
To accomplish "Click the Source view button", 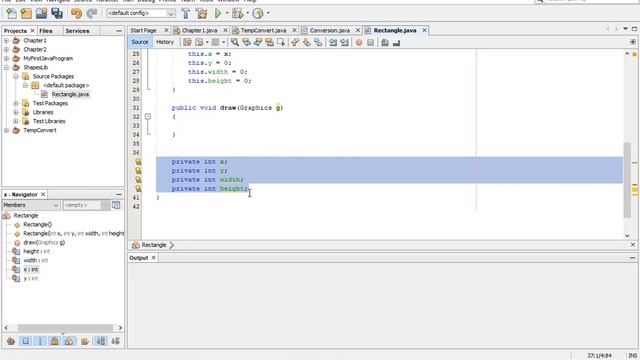I will 140,42.
